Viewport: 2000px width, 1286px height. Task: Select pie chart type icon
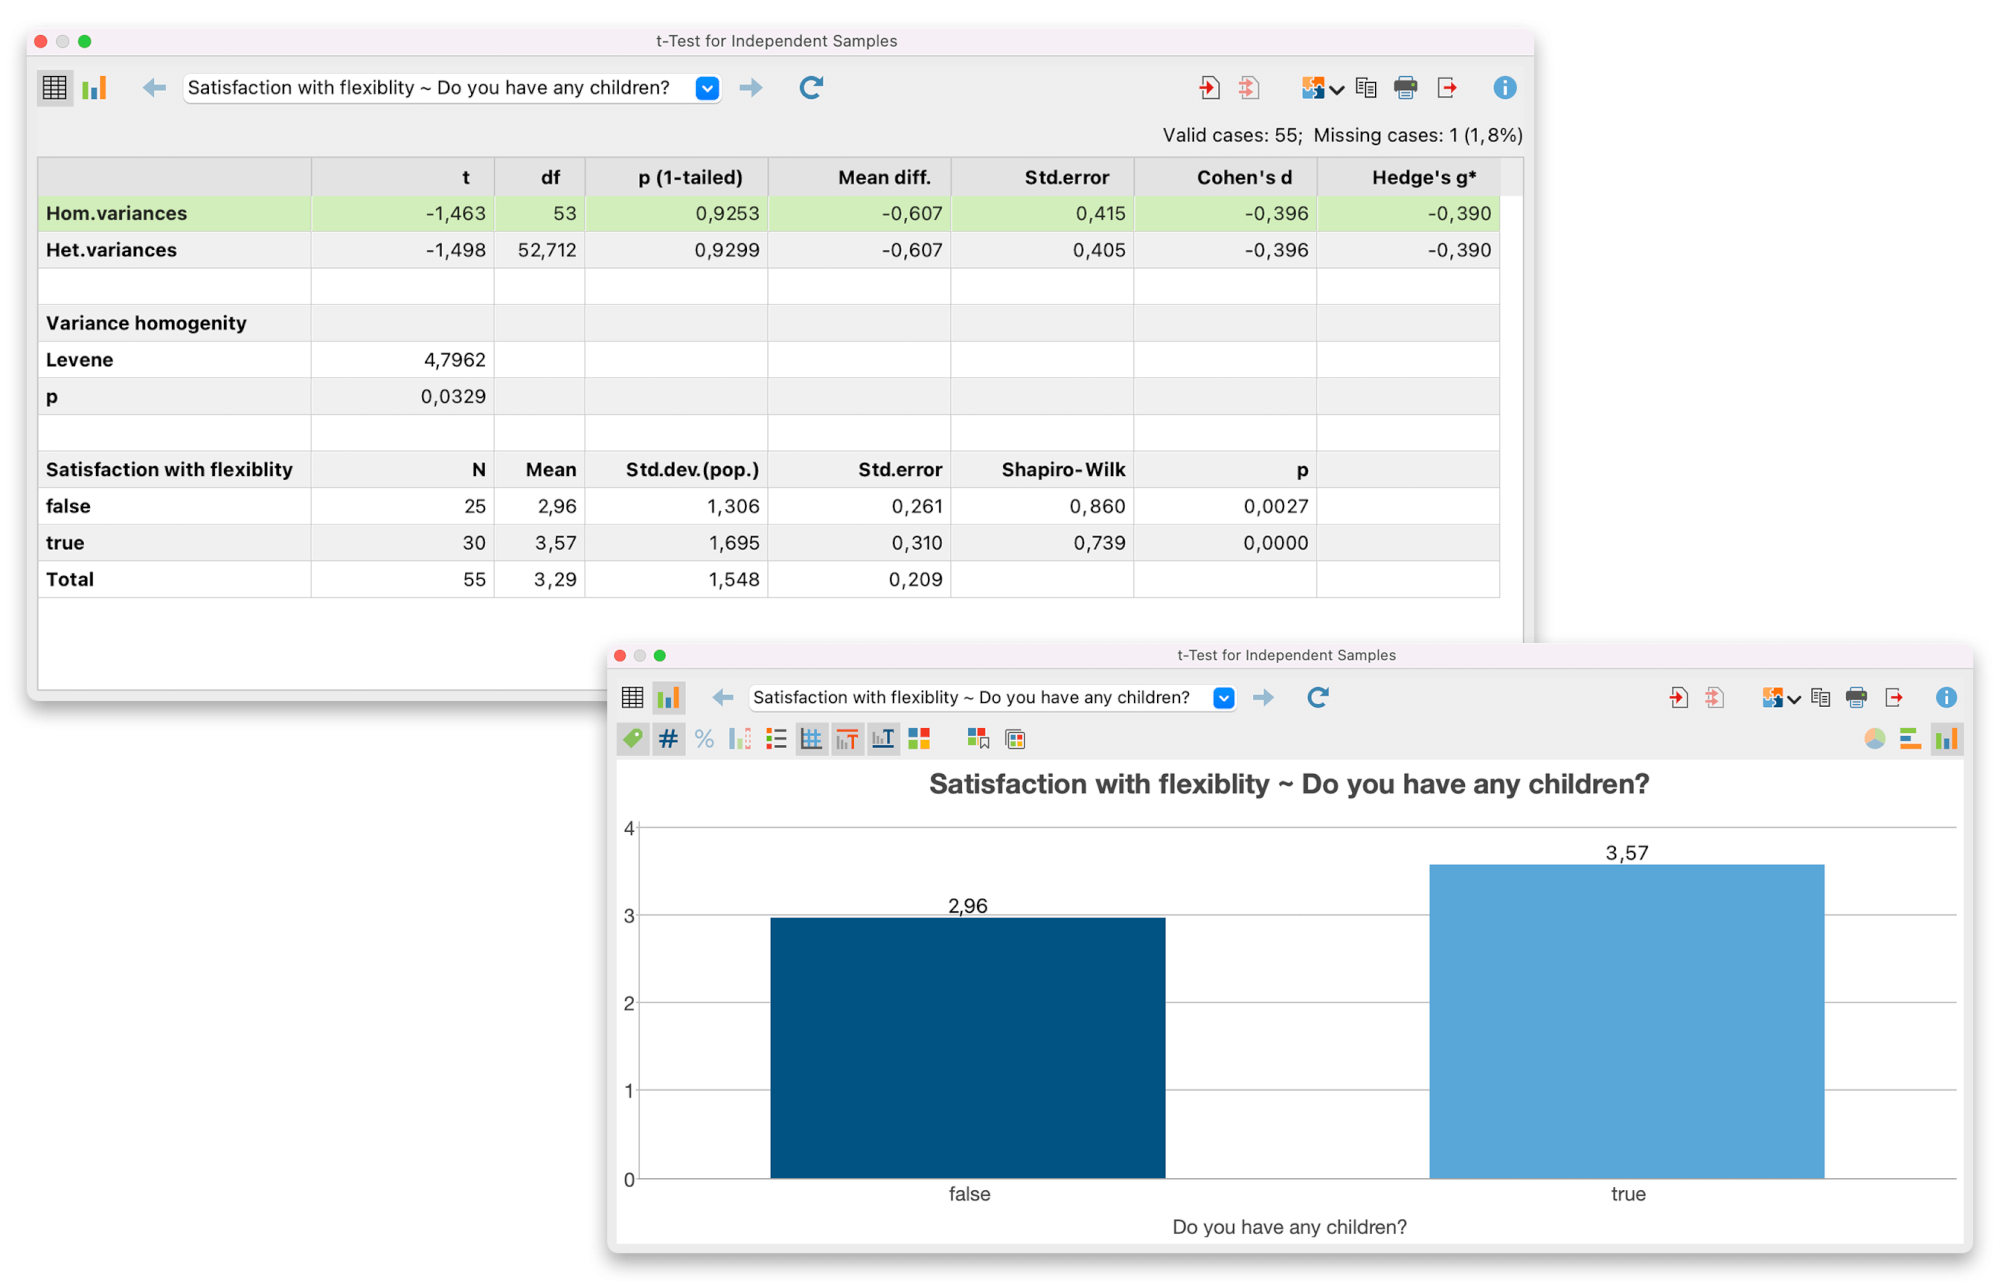tap(1875, 739)
